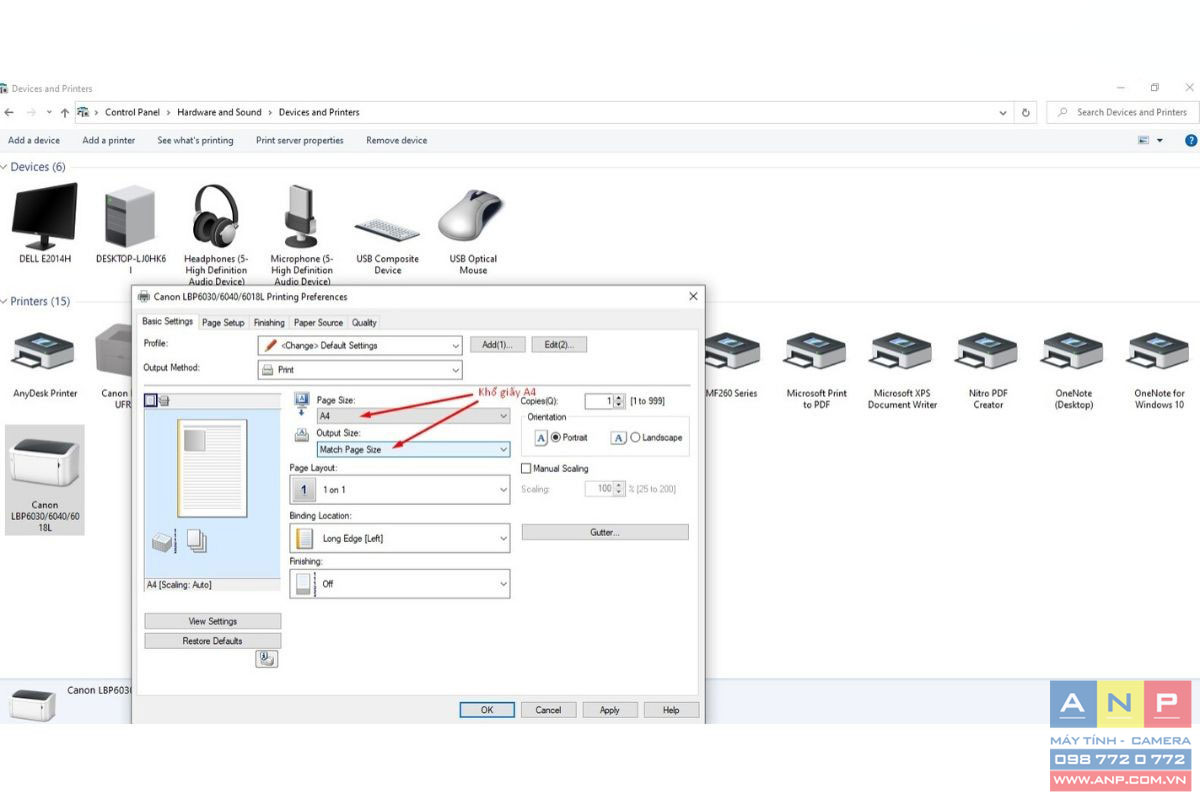The image size is (1200, 800).
Task: Open the Page Layout dropdown
Action: pyautogui.click(x=400, y=490)
